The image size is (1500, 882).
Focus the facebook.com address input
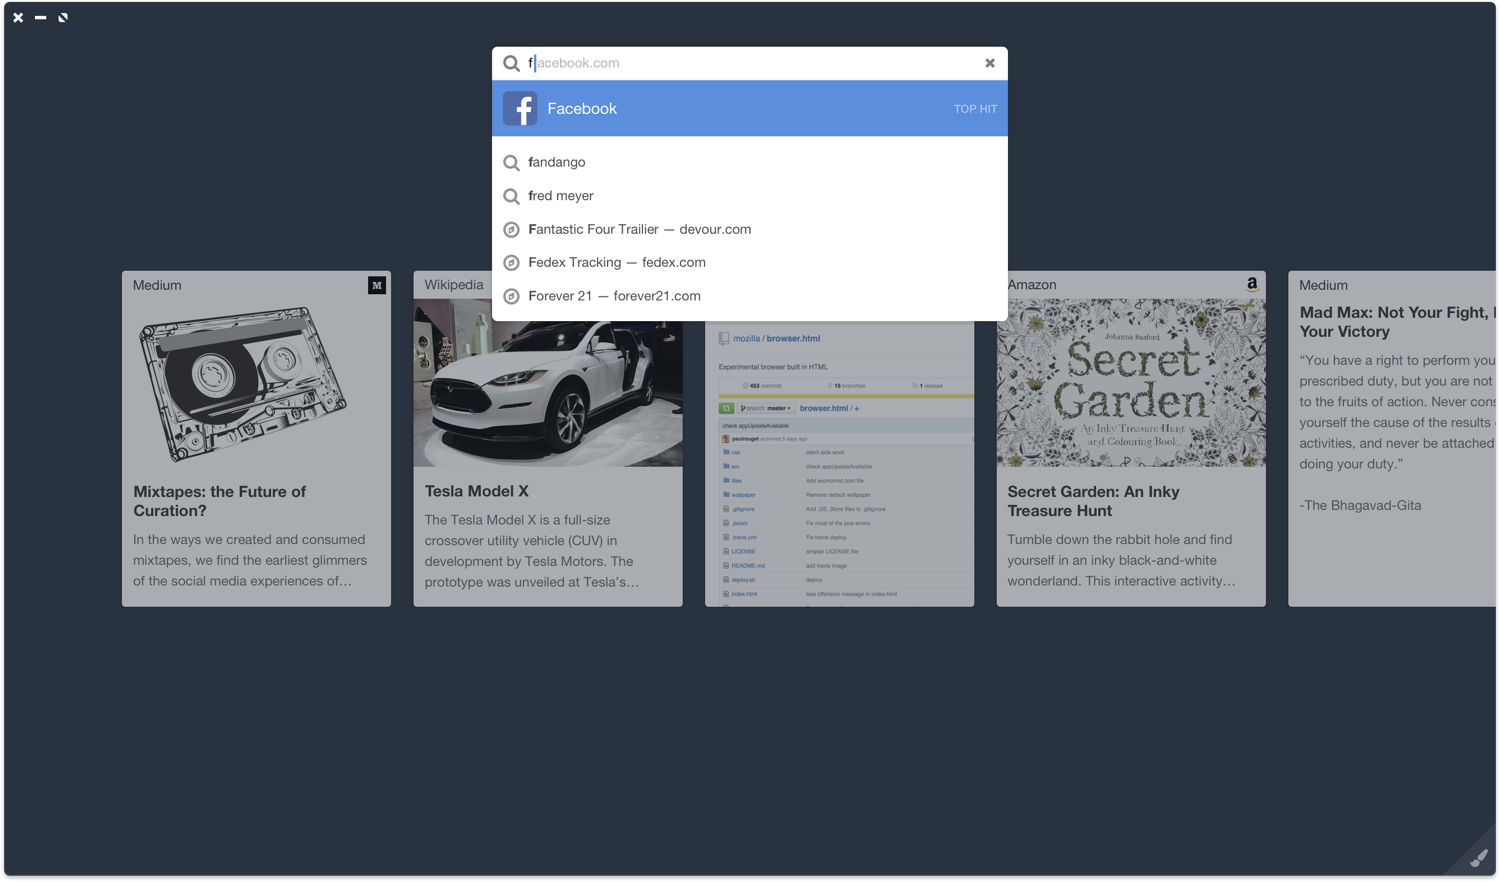[750, 63]
